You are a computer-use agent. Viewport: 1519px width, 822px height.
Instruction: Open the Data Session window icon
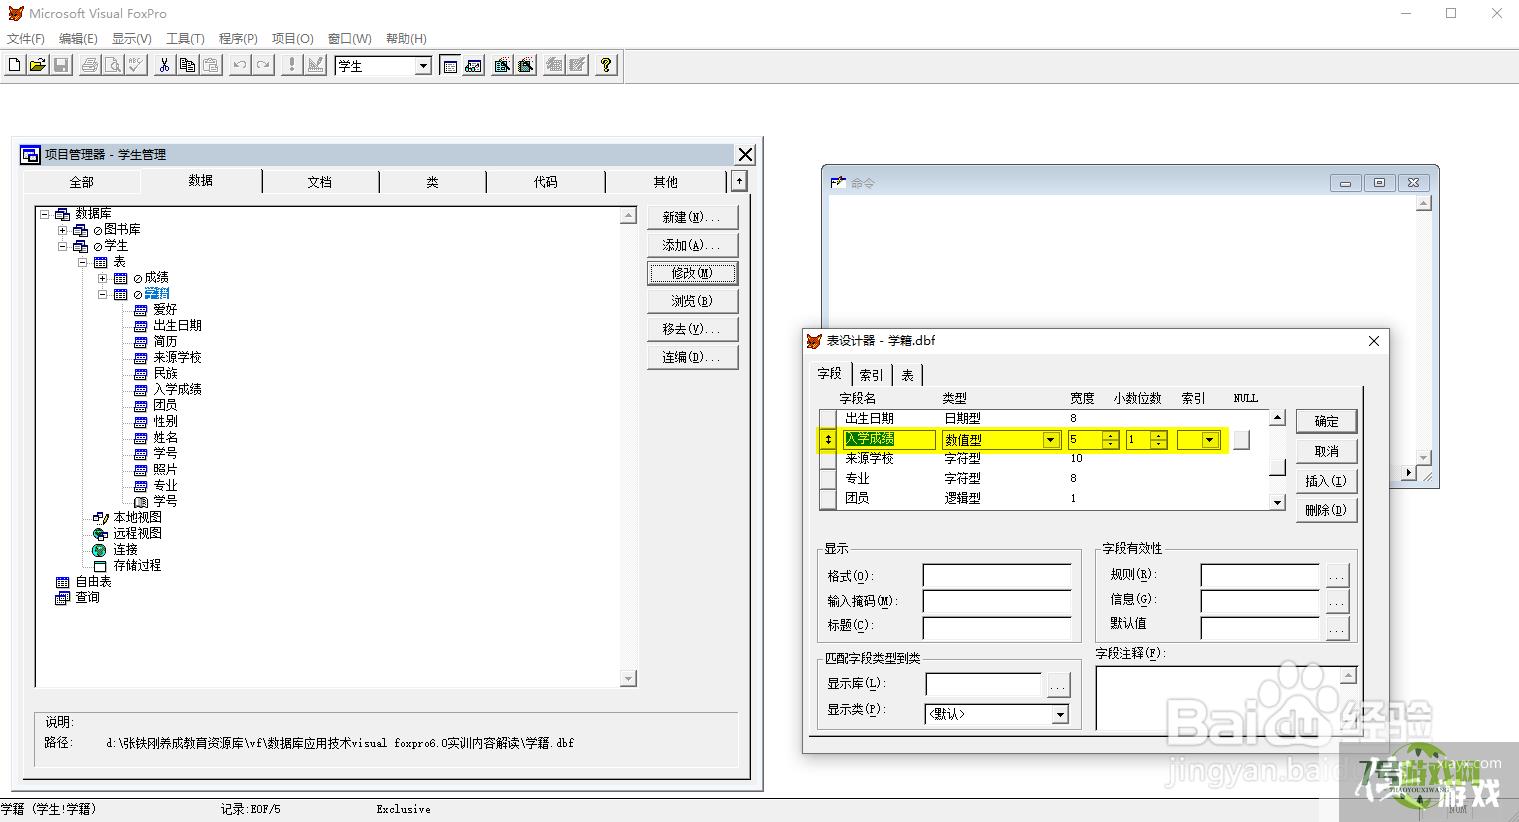point(473,65)
